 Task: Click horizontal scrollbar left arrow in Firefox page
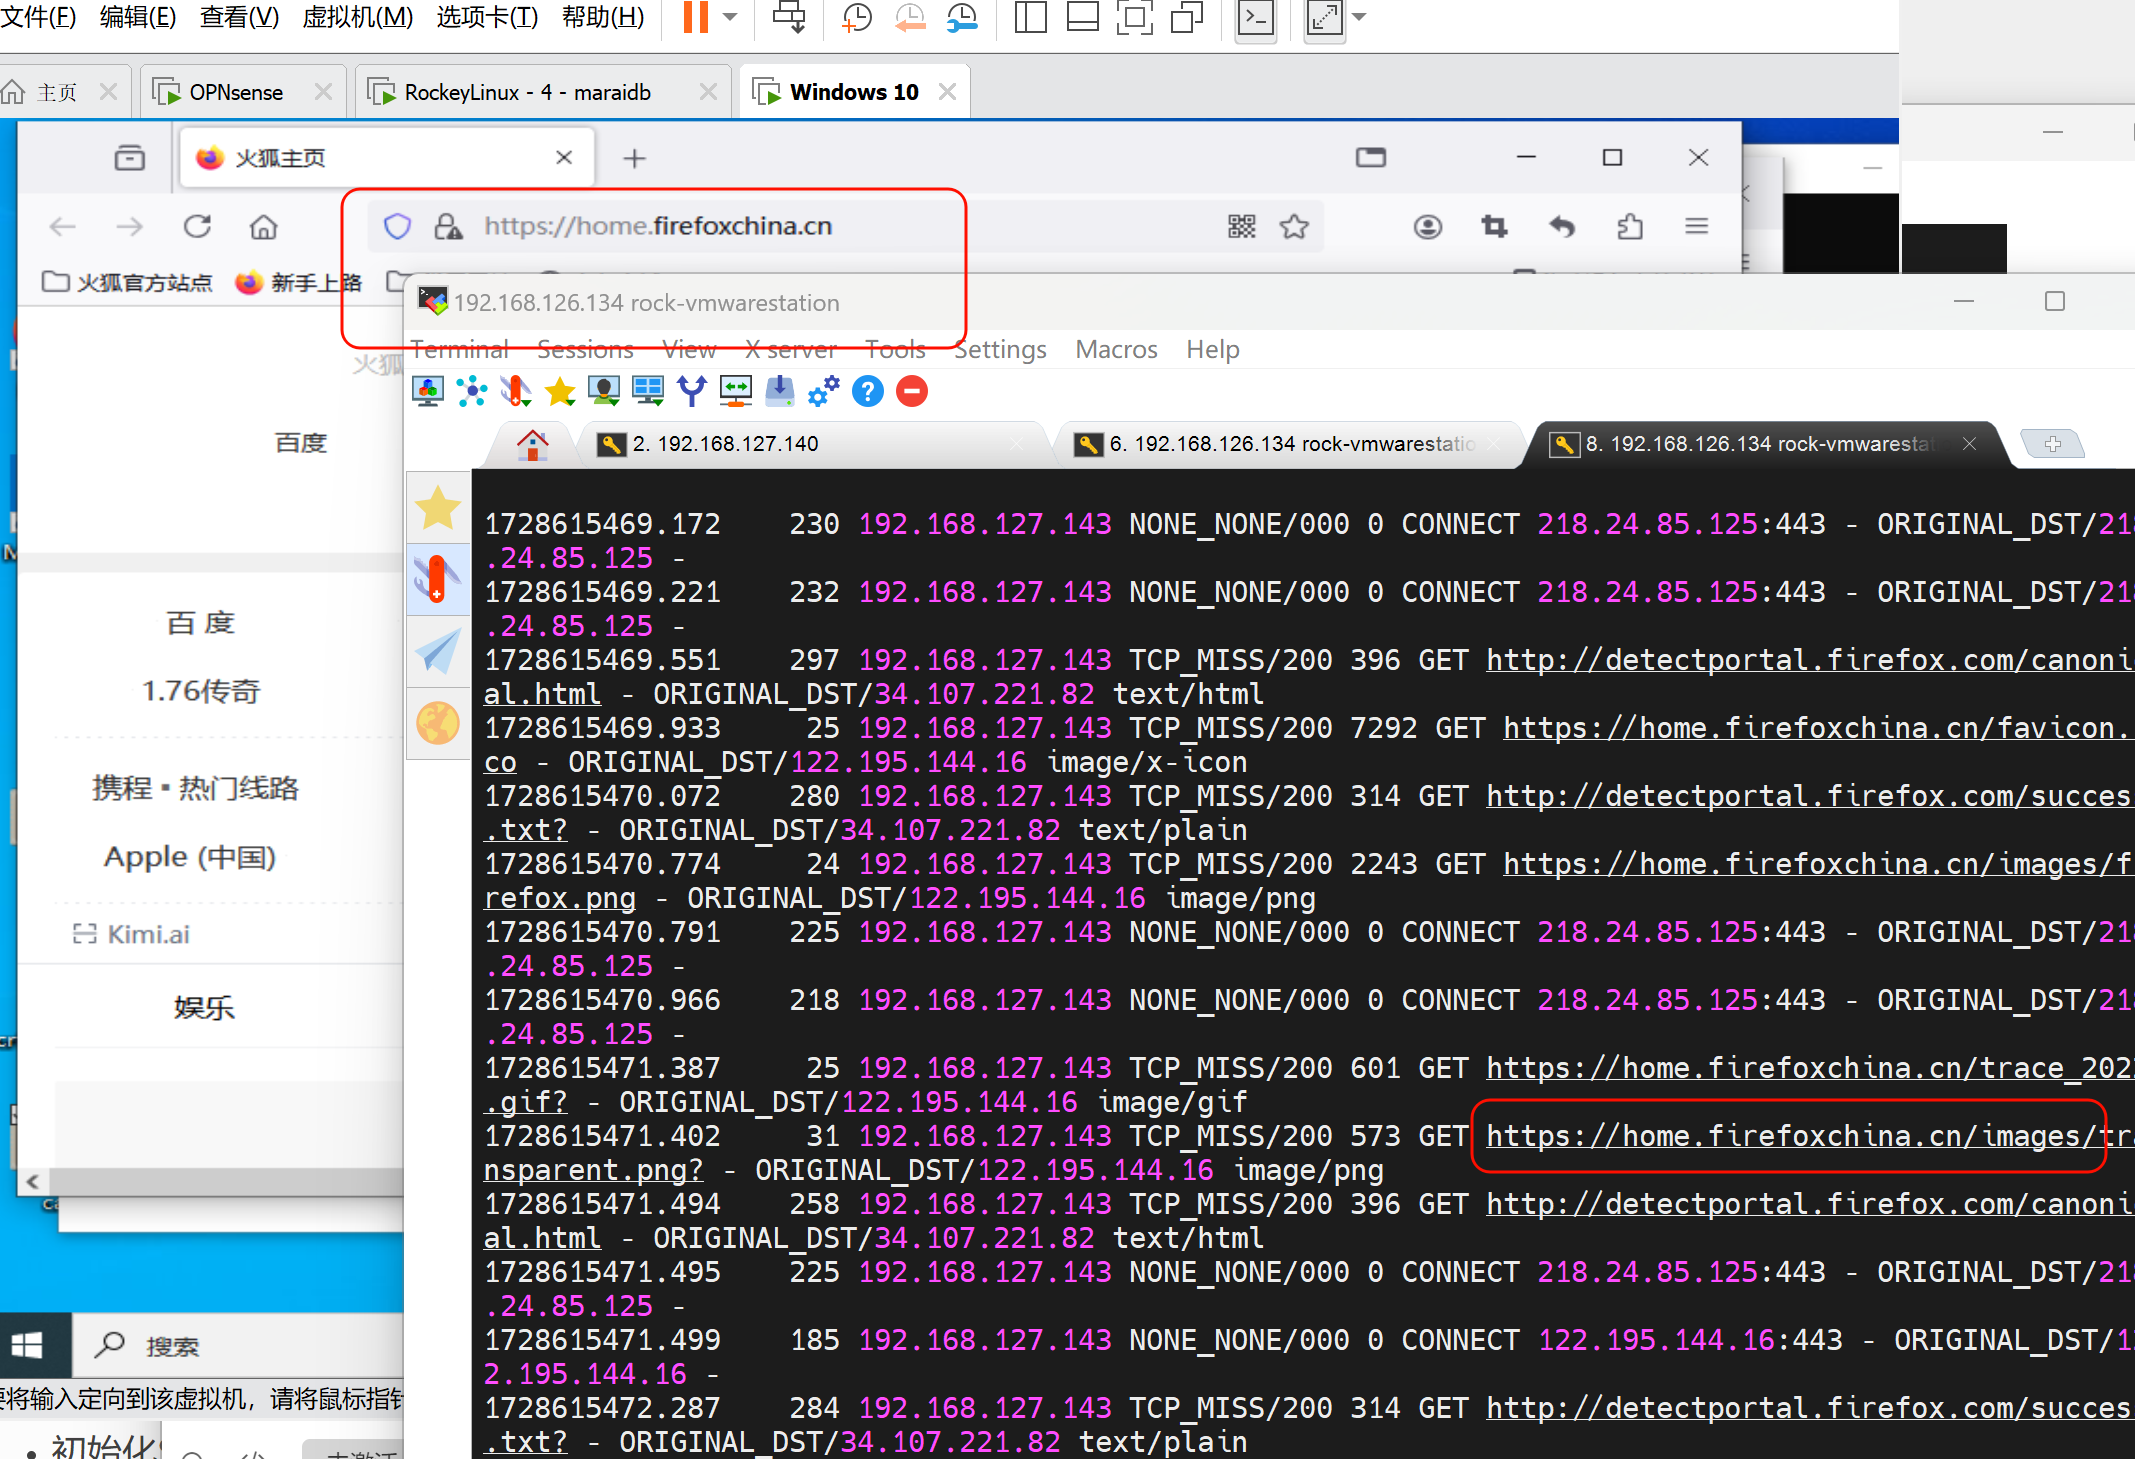tap(32, 1181)
